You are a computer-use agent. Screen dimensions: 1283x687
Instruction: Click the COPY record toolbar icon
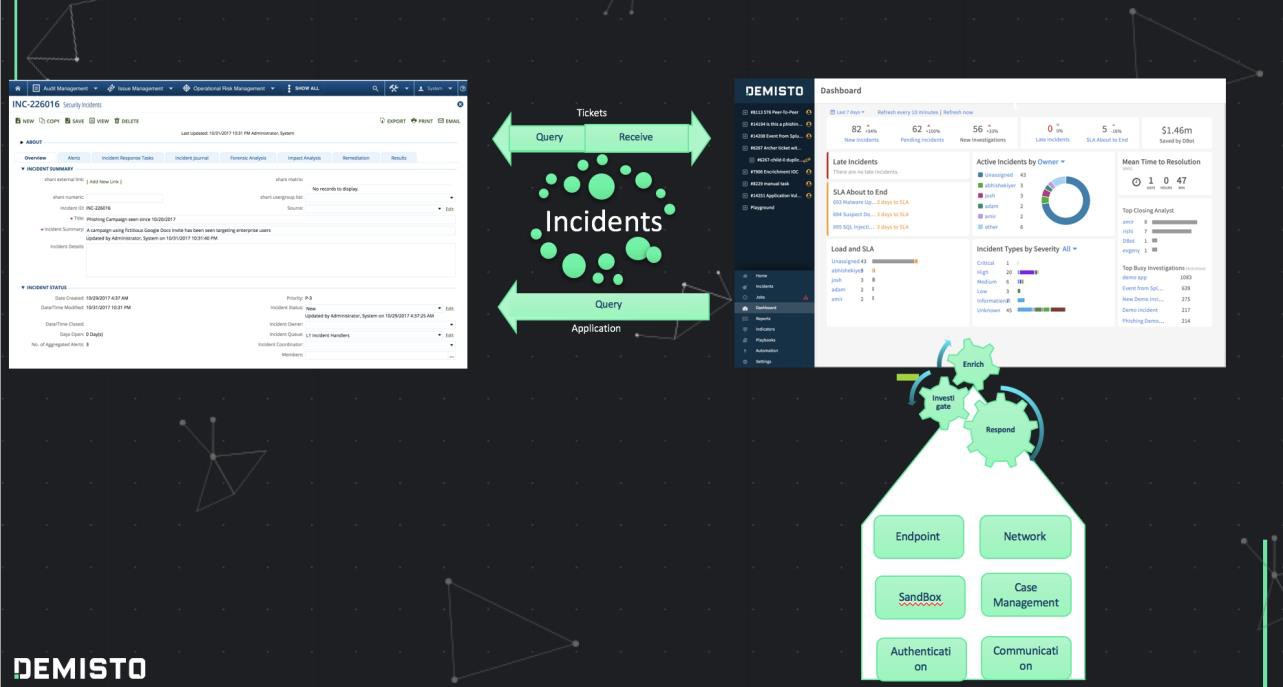(x=50, y=121)
